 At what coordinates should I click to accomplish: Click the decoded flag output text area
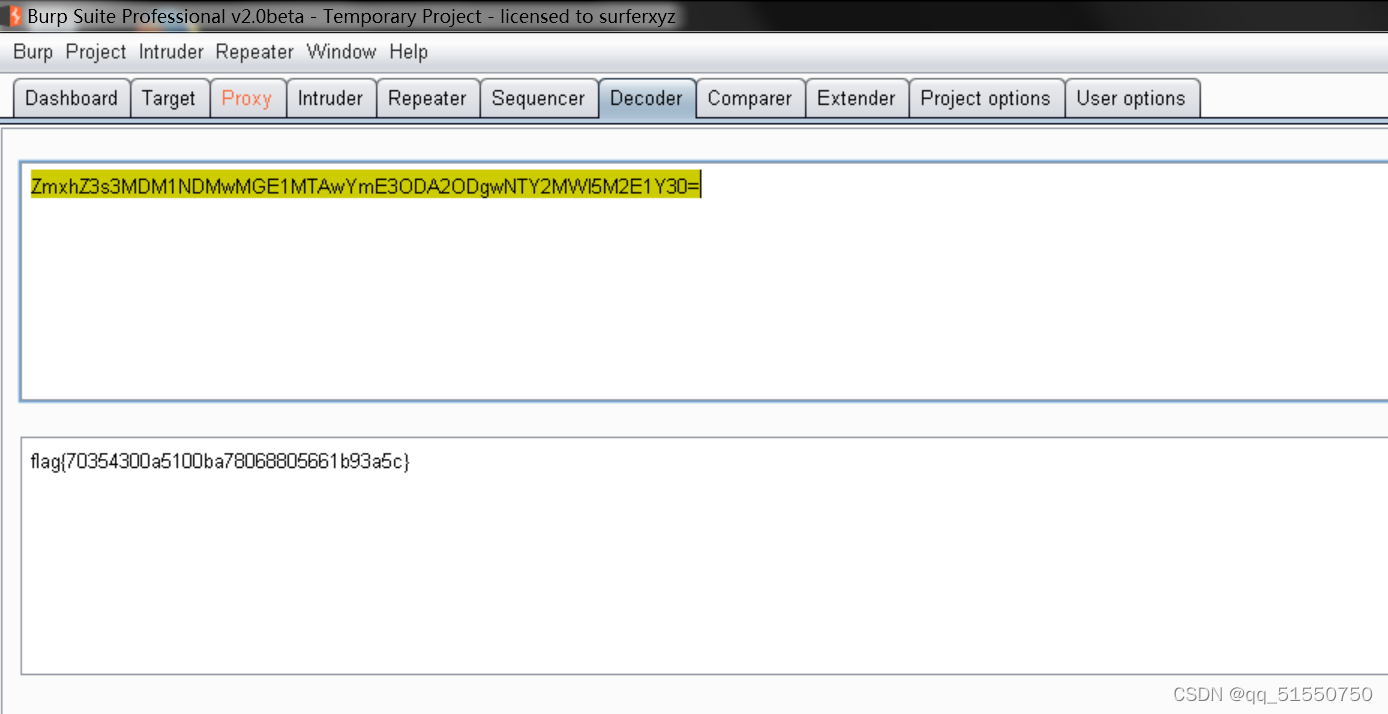click(x=219, y=461)
